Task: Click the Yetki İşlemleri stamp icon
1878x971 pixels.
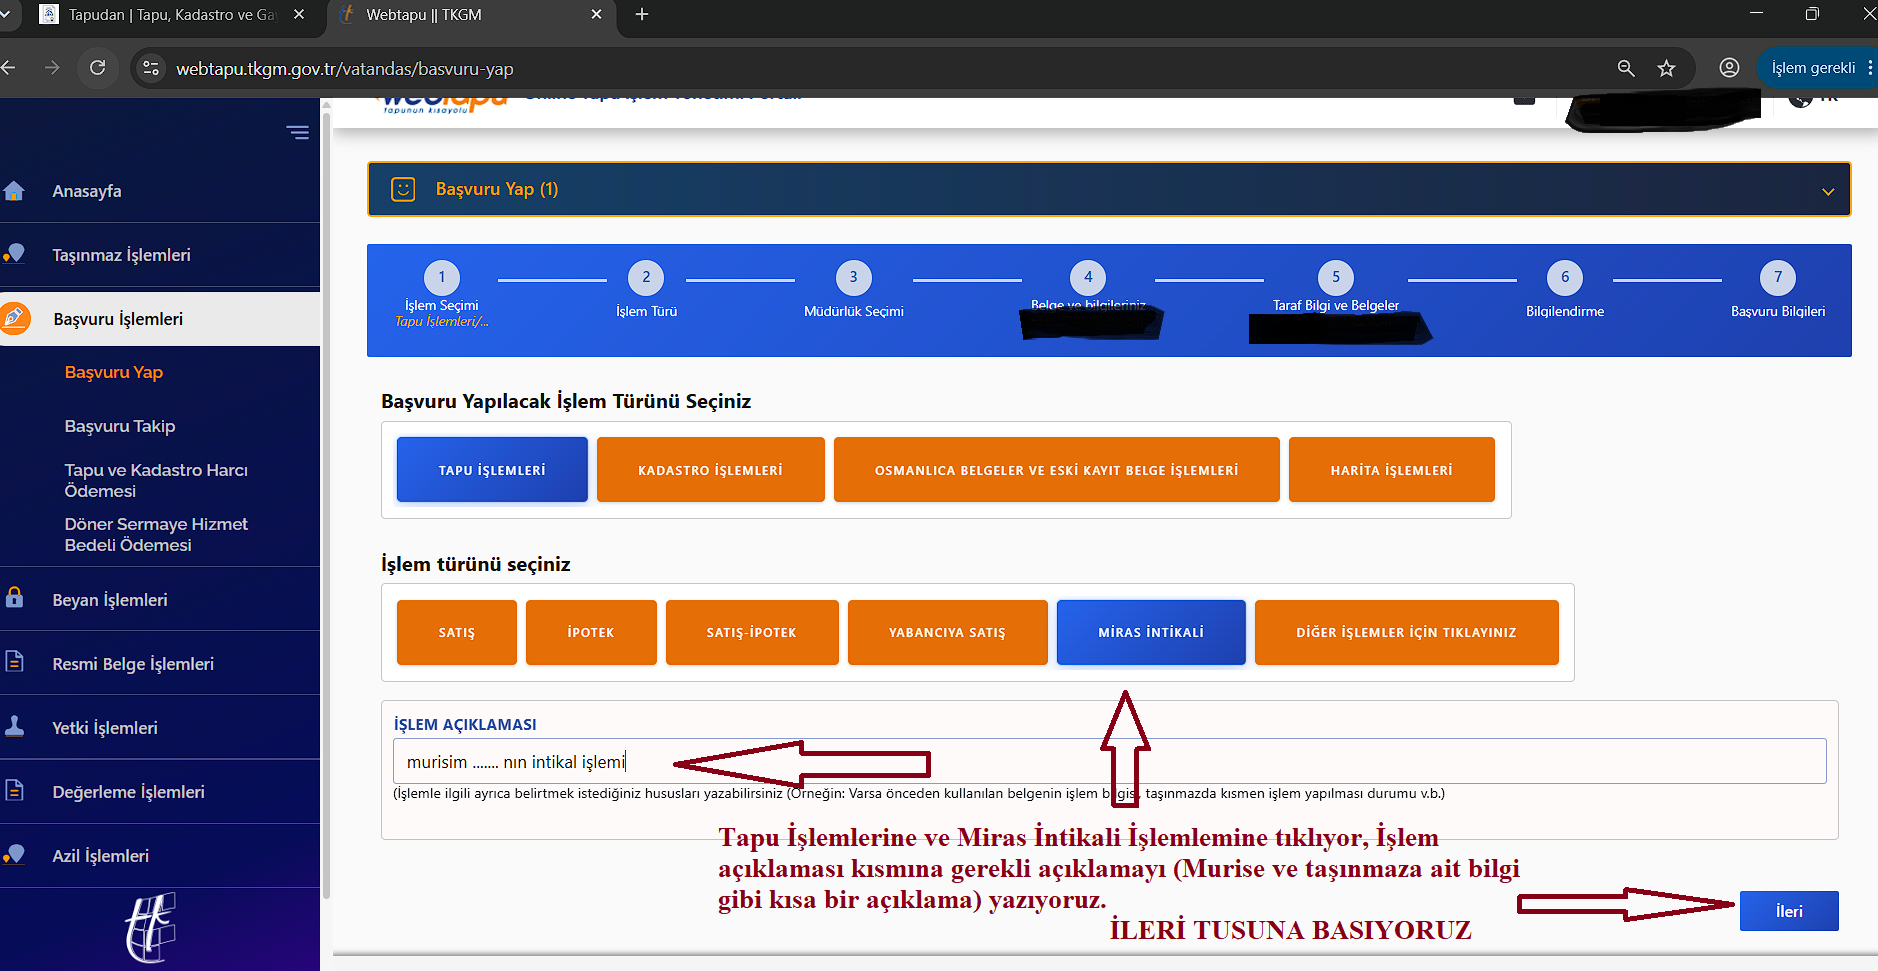Action: (x=14, y=726)
